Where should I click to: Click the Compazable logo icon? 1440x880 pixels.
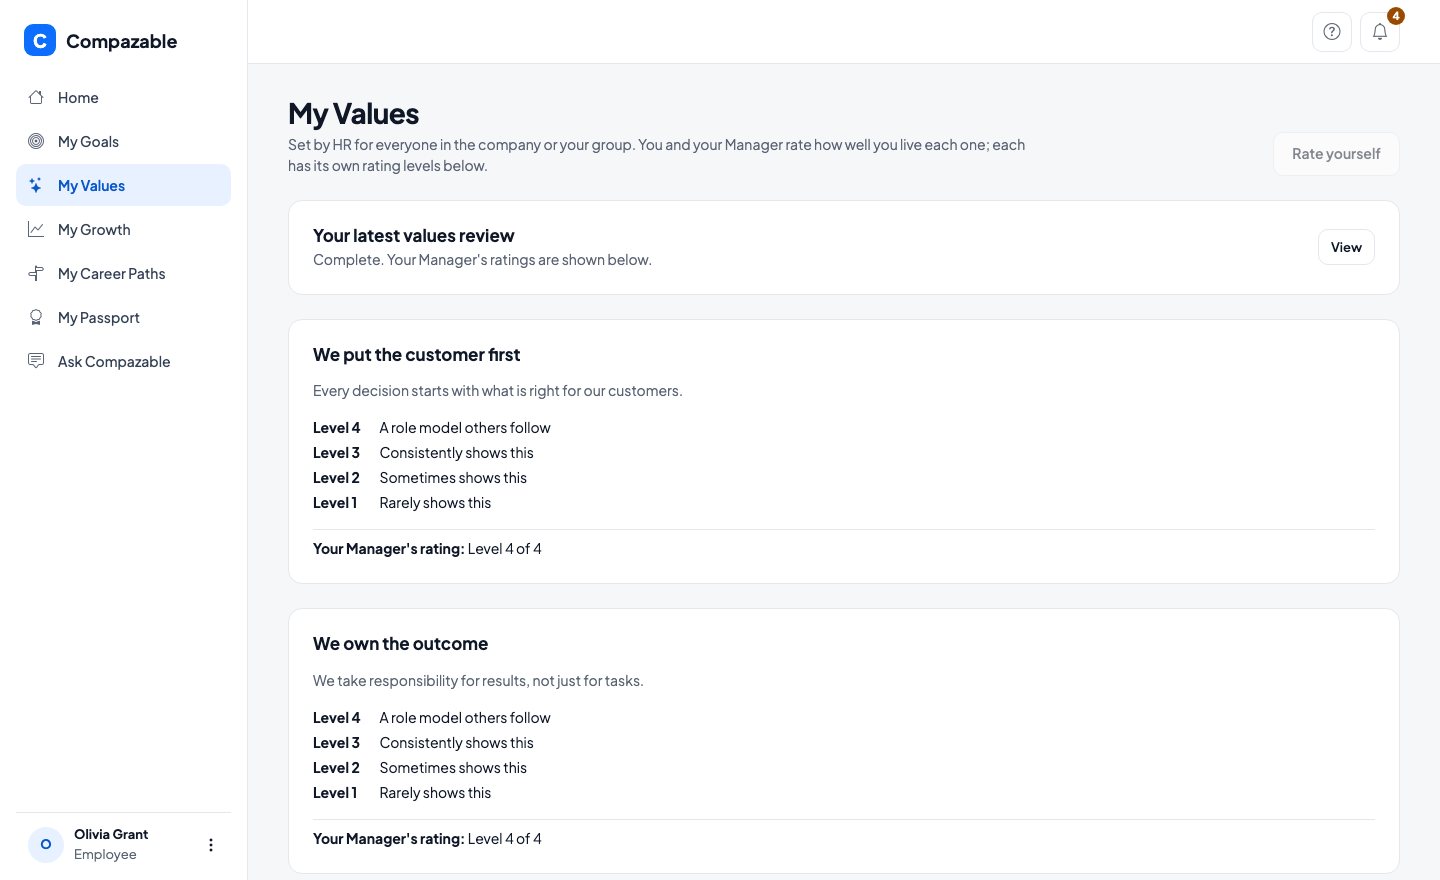click(x=40, y=41)
